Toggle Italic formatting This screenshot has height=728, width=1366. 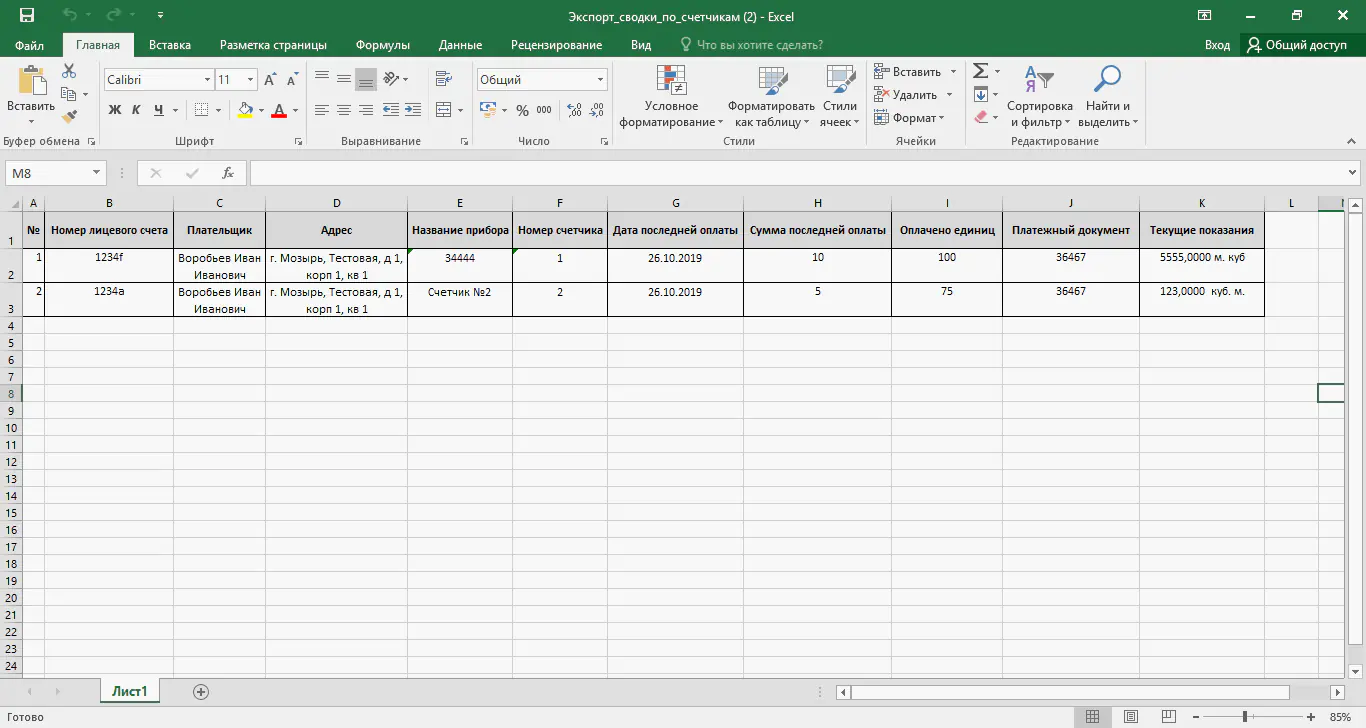coord(136,110)
